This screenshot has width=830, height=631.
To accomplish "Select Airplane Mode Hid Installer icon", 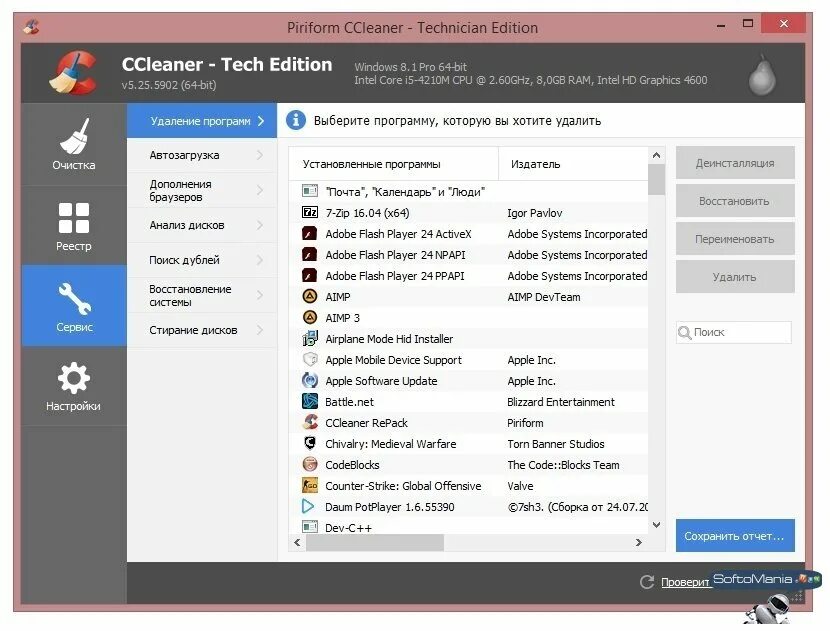I will click(310, 338).
